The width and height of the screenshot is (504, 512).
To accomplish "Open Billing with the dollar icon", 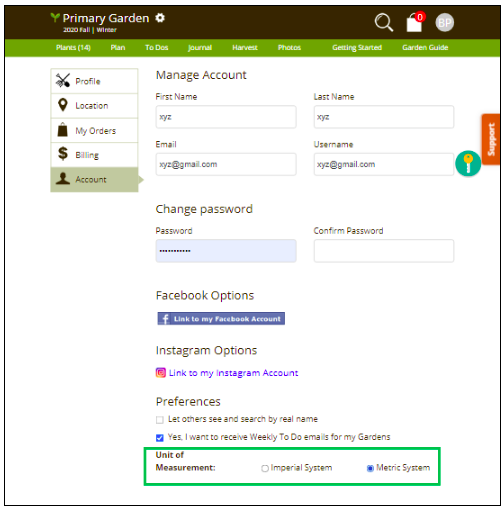I will click(x=94, y=155).
